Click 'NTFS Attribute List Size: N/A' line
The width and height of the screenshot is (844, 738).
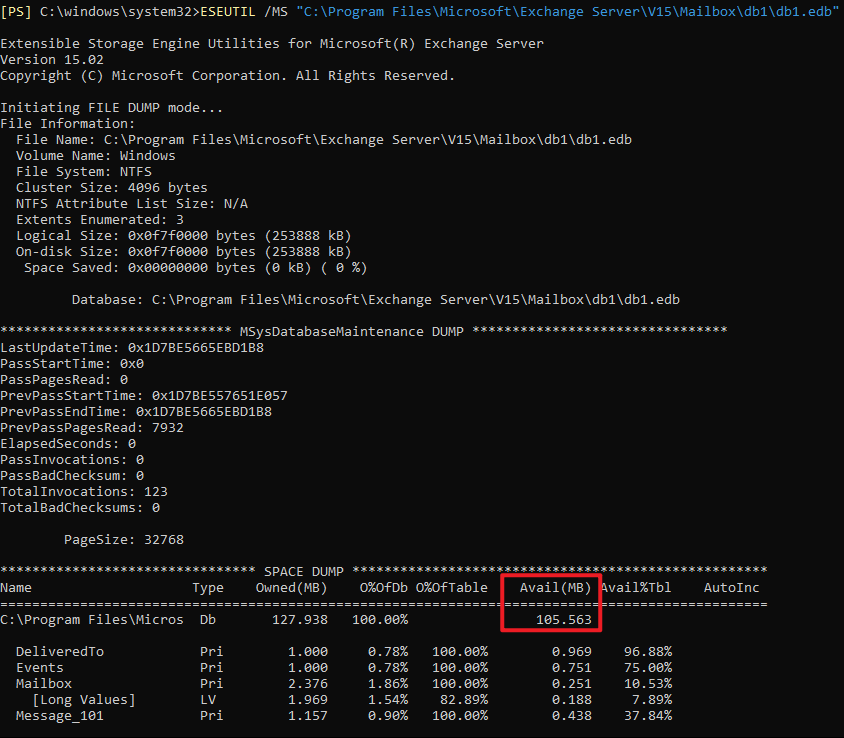132,204
